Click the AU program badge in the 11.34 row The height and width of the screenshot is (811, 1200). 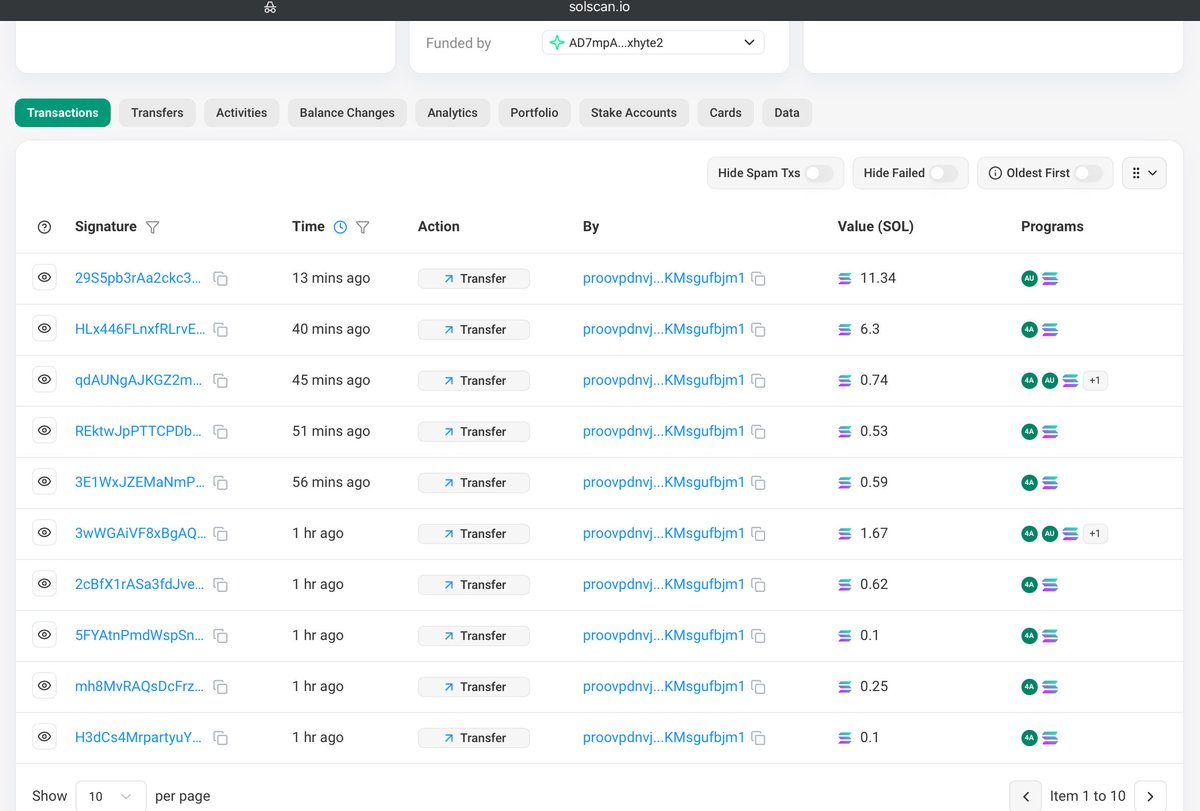coord(1029,278)
